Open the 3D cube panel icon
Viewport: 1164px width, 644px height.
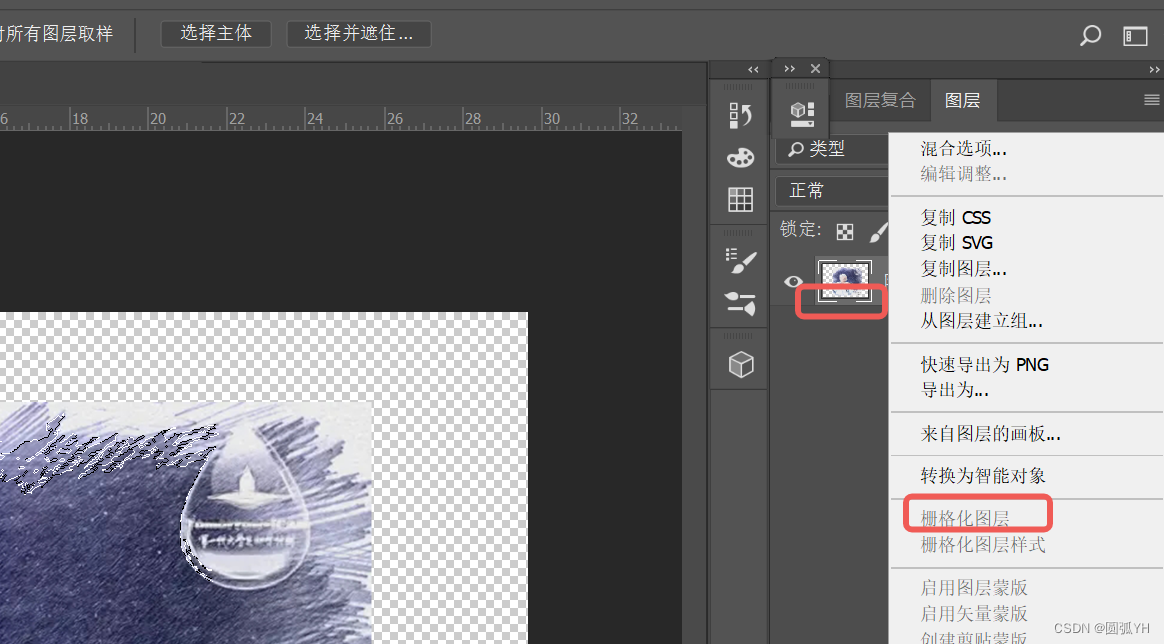click(739, 362)
